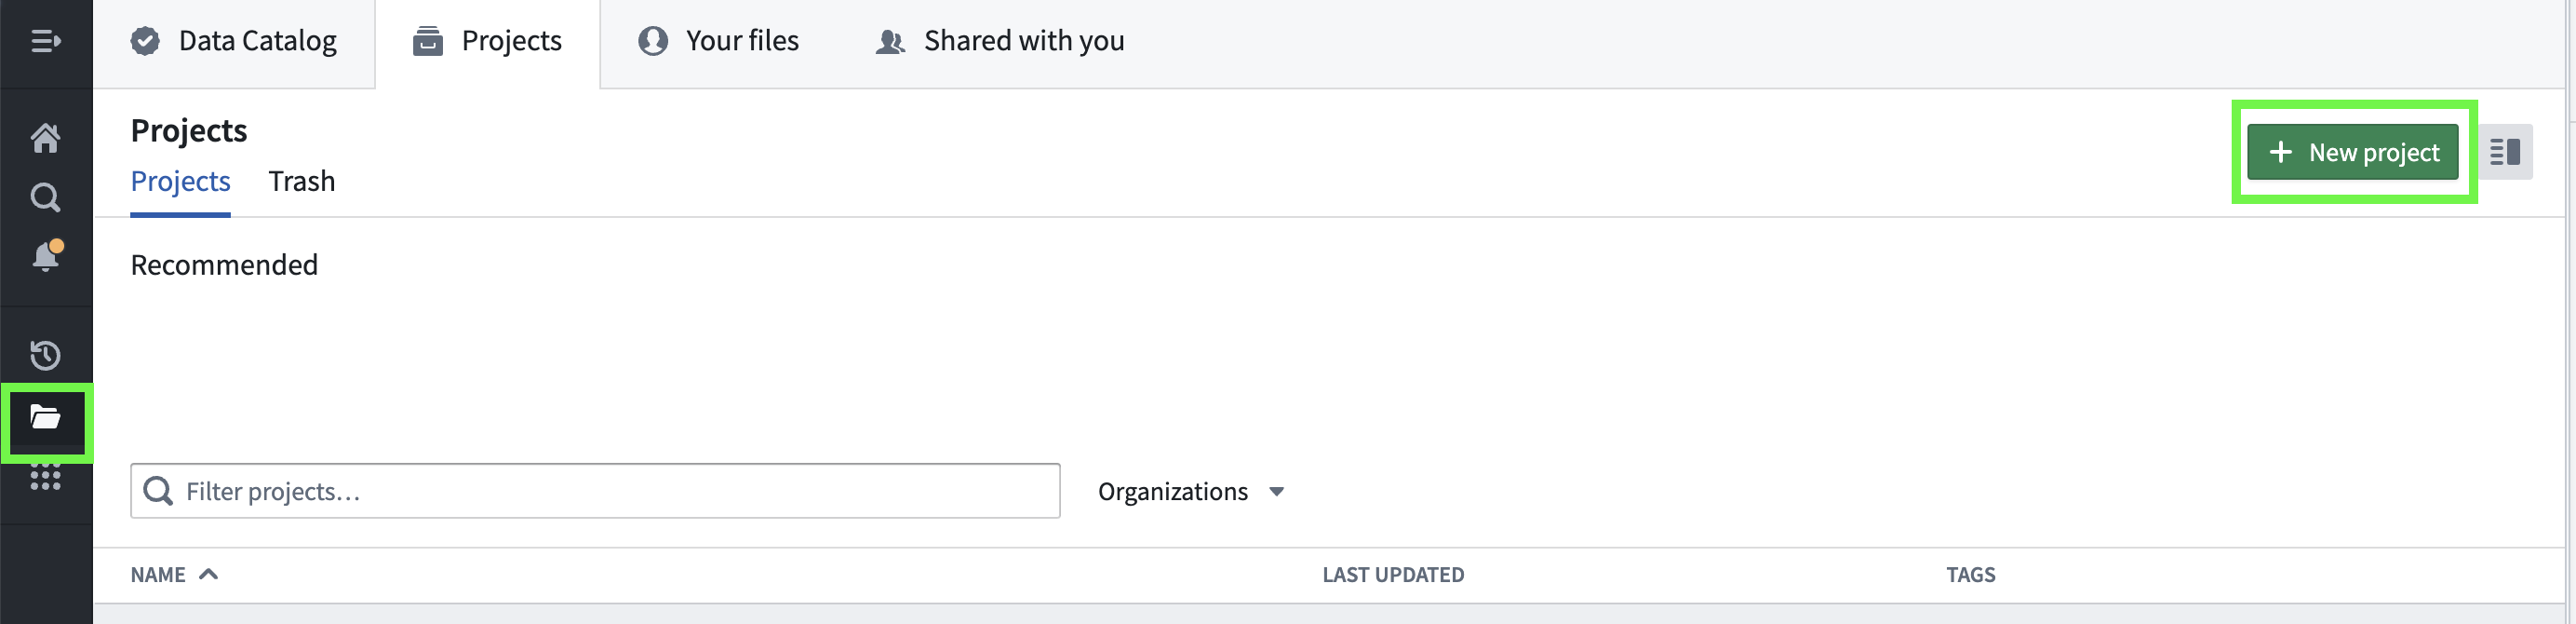Expand the Organizations dropdown
The height and width of the screenshot is (624, 2576).
click(x=1190, y=491)
